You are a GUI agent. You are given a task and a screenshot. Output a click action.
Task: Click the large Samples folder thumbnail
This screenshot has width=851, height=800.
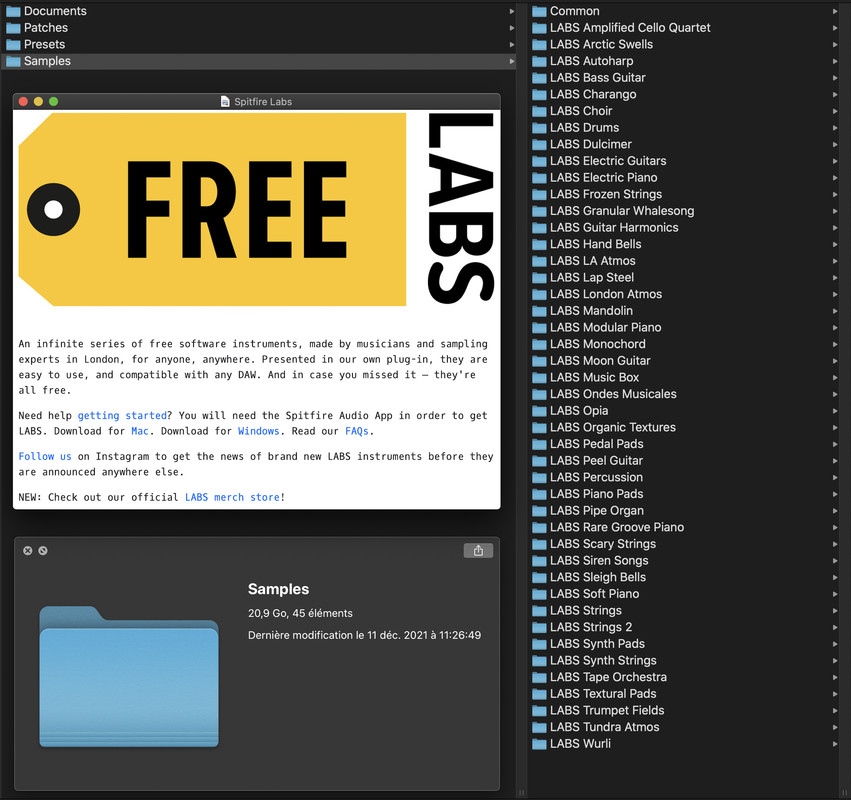coord(129,676)
